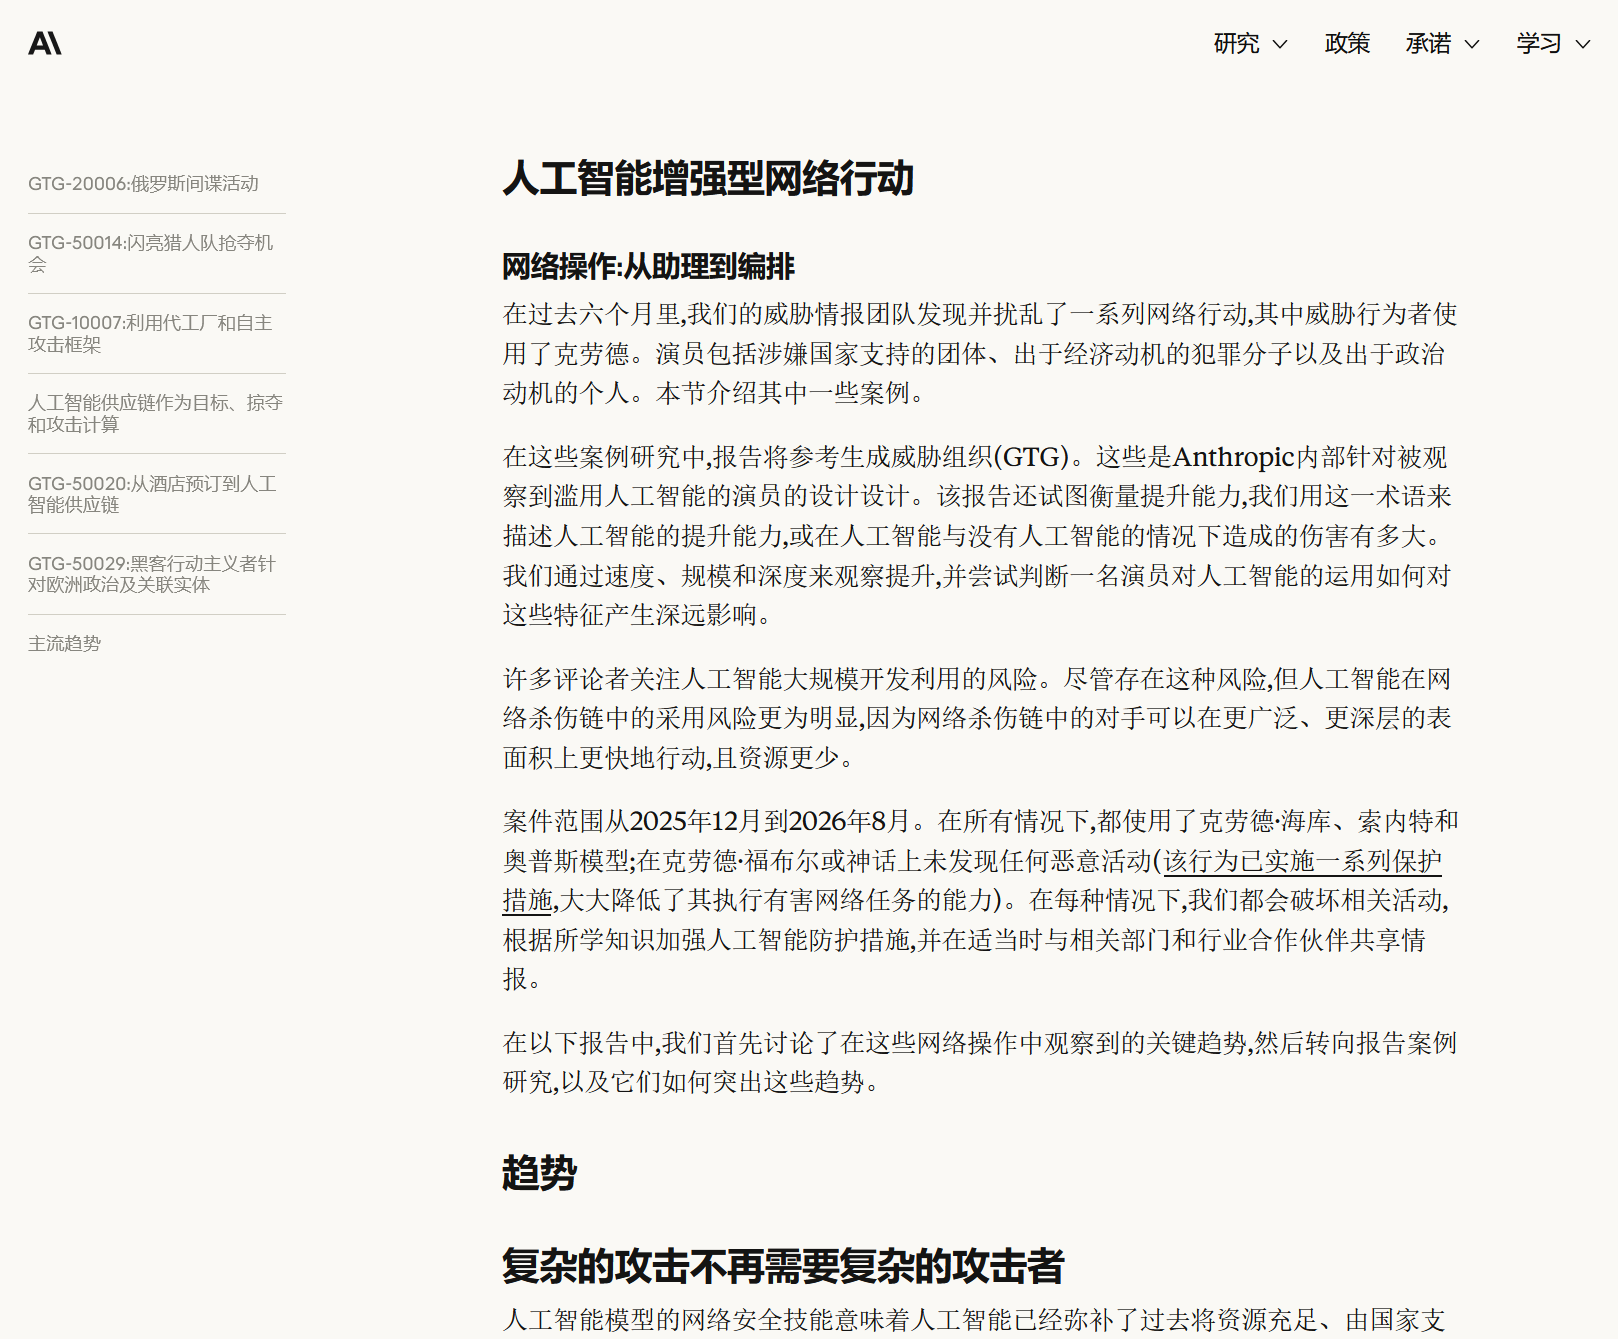Open the 政策 page
The height and width of the screenshot is (1339, 1618).
click(x=1347, y=44)
